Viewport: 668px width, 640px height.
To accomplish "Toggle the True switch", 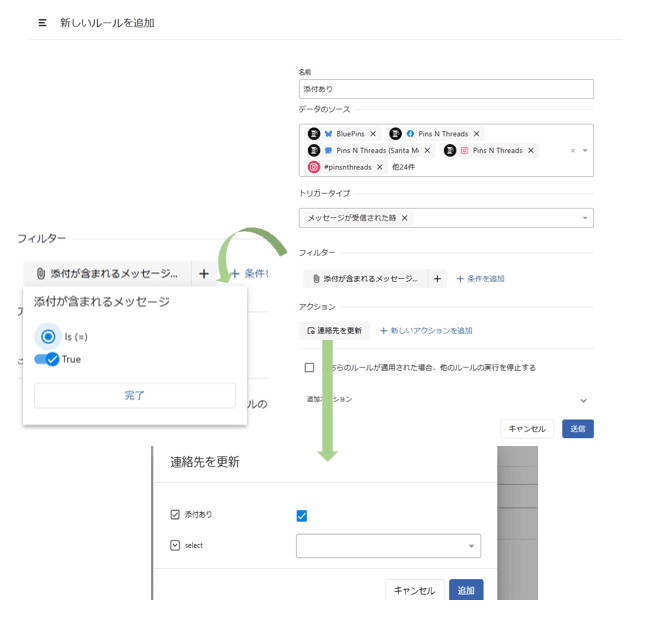I will (47, 359).
